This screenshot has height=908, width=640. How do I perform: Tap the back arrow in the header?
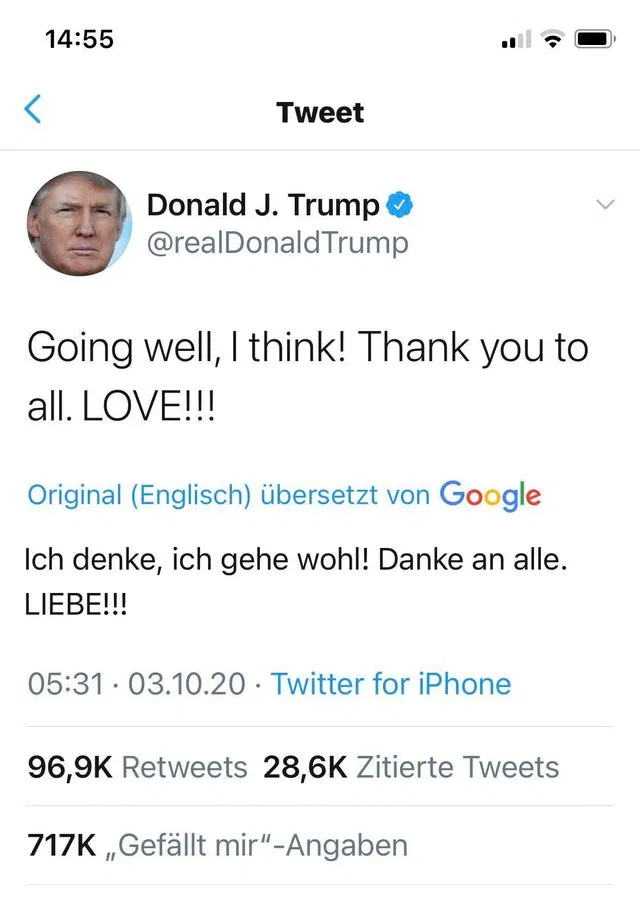point(34,110)
